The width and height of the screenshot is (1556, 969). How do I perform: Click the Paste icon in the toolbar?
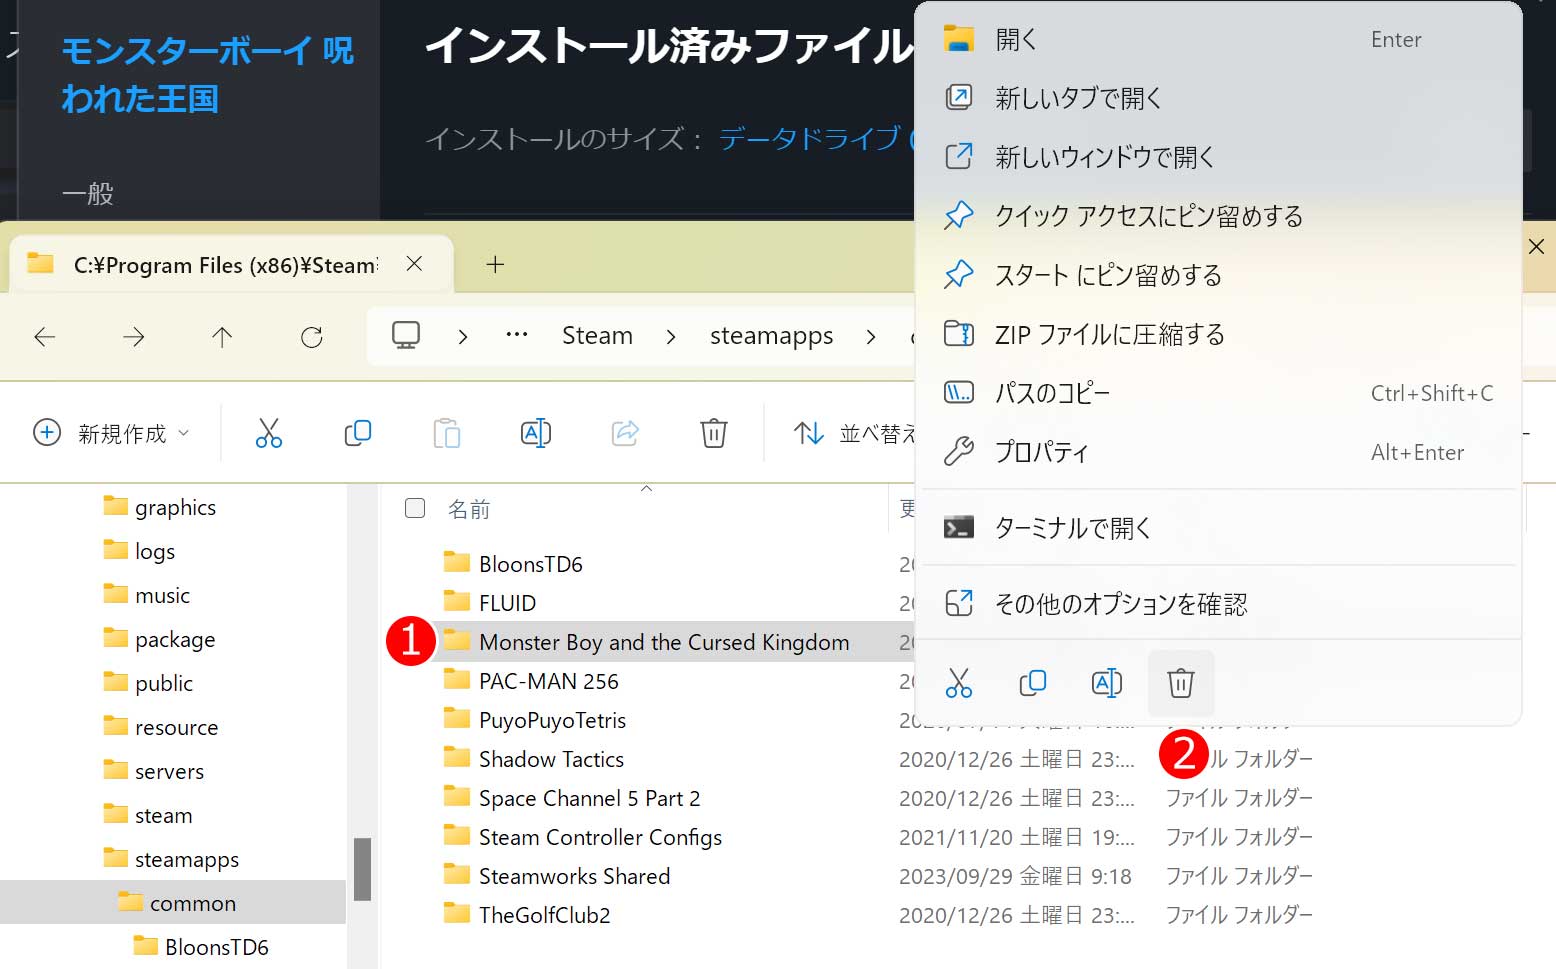coord(446,433)
